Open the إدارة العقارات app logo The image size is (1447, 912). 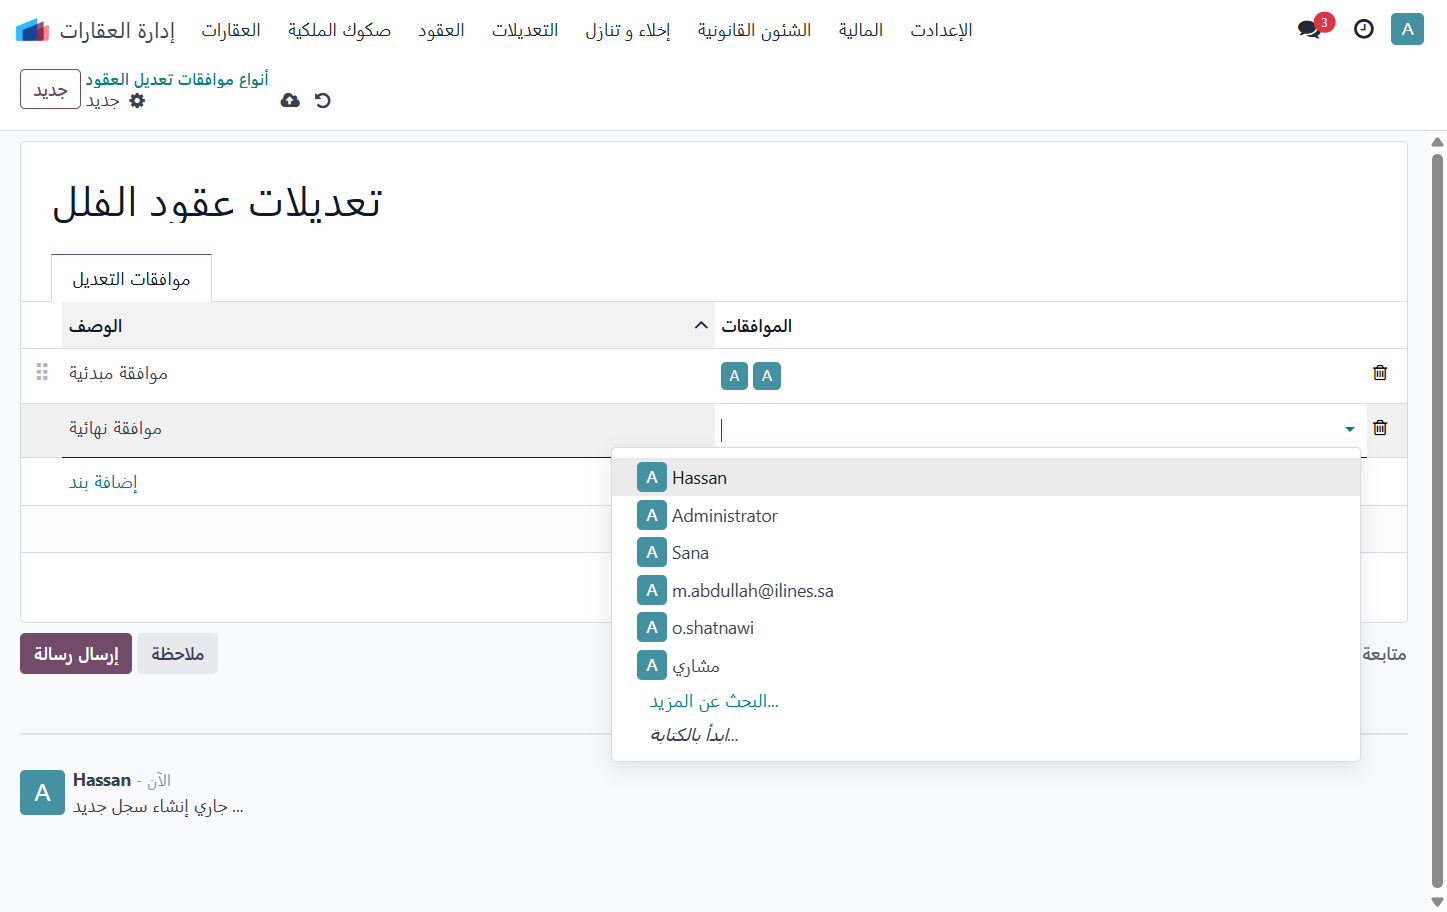point(32,30)
